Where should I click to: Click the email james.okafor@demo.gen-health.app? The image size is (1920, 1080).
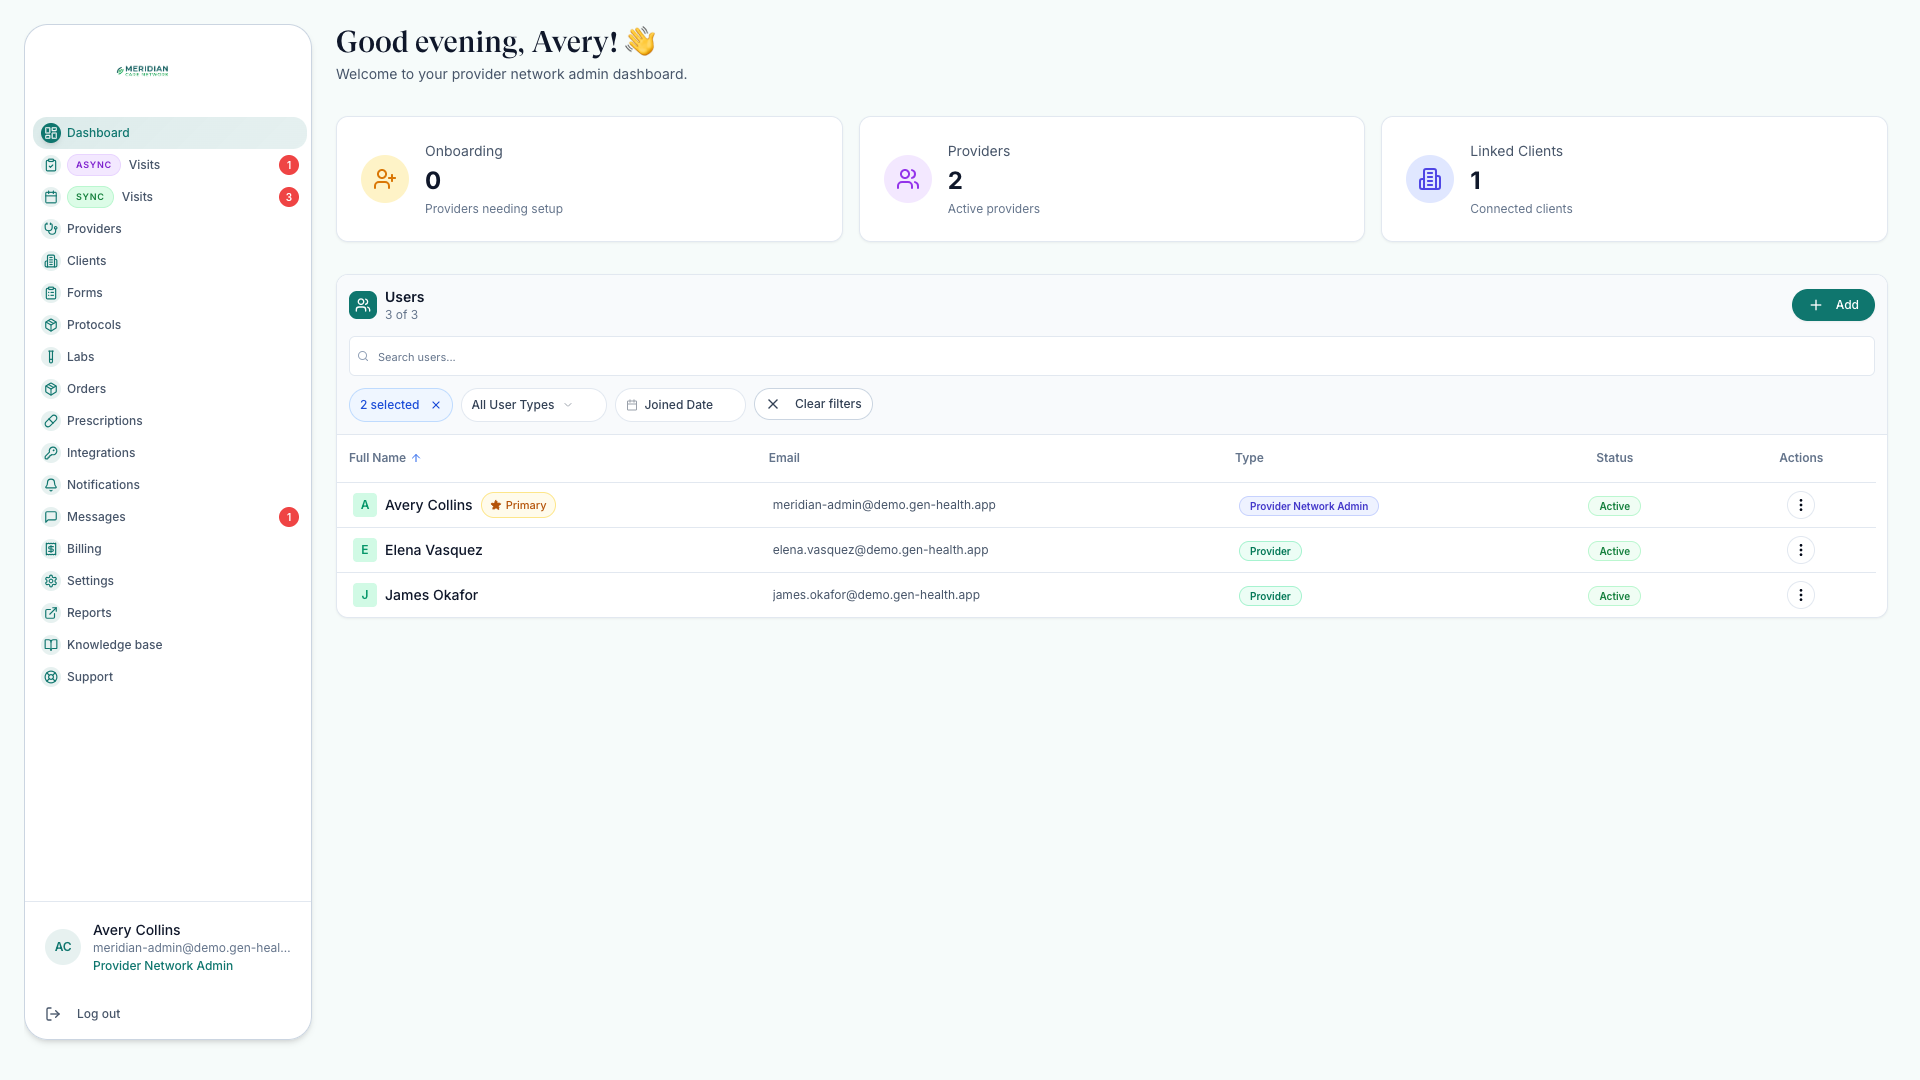click(x=876, y=595)
